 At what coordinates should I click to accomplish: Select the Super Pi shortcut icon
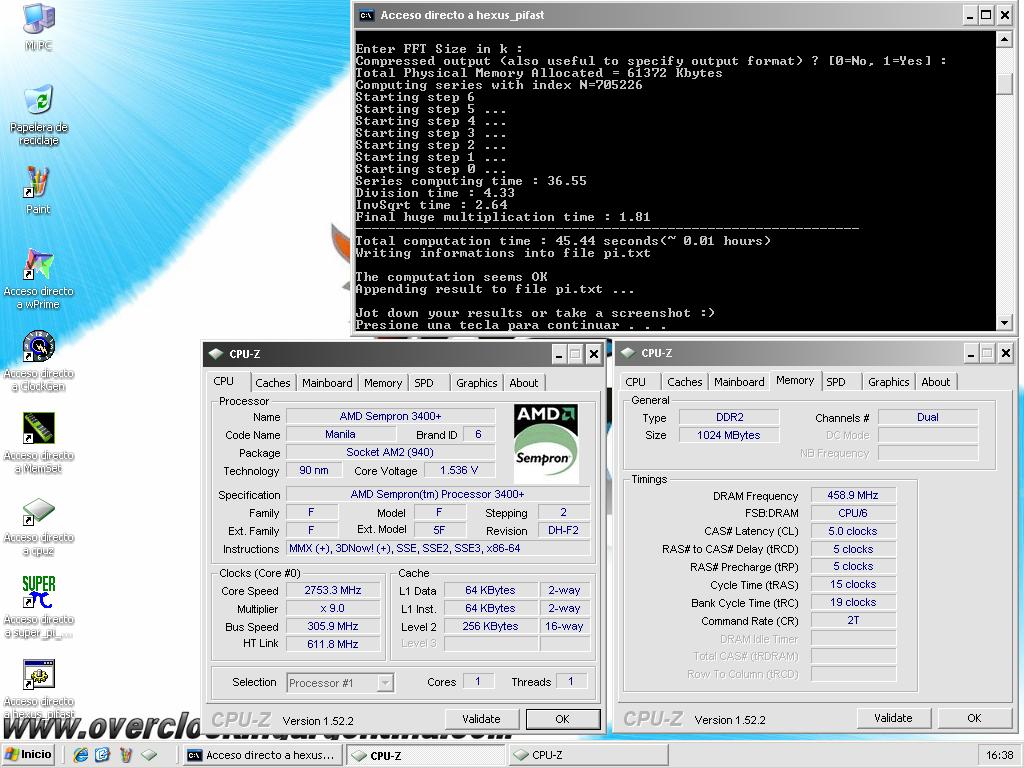(38, 592)
